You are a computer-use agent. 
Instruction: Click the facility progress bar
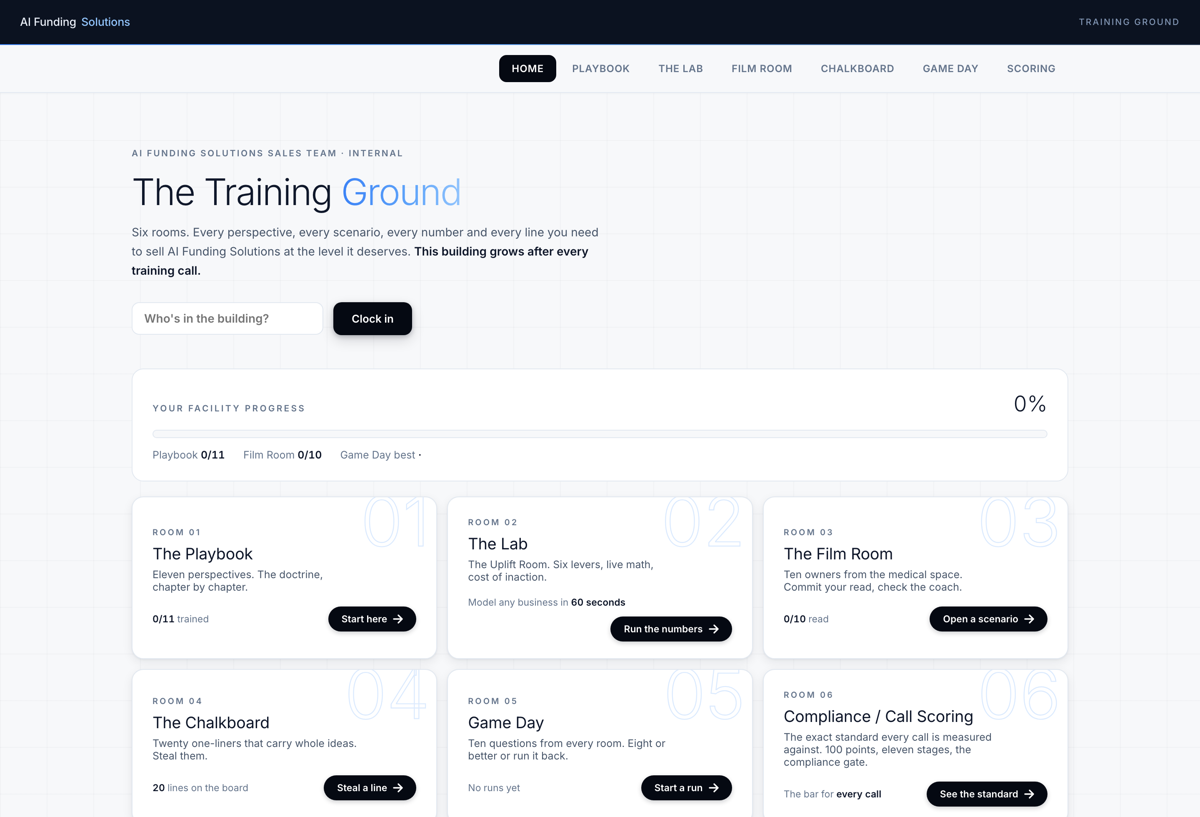pyautogui.click(x=600, y=434)
